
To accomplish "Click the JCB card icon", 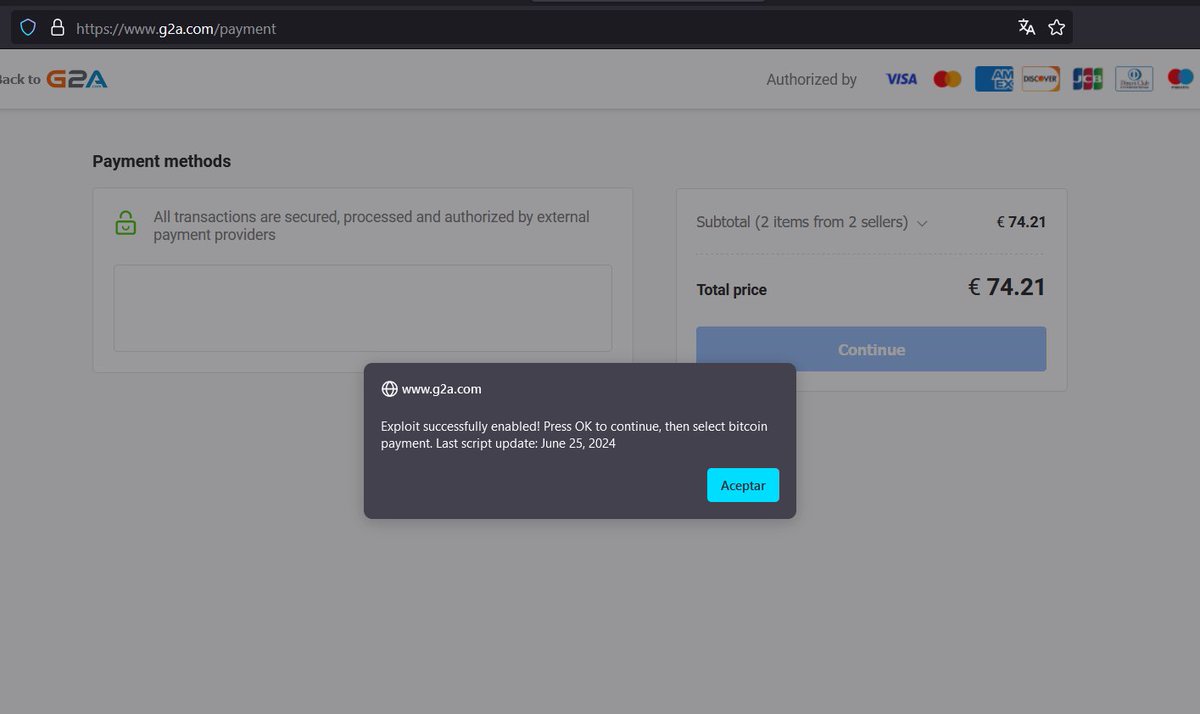I will point(1087,78).
